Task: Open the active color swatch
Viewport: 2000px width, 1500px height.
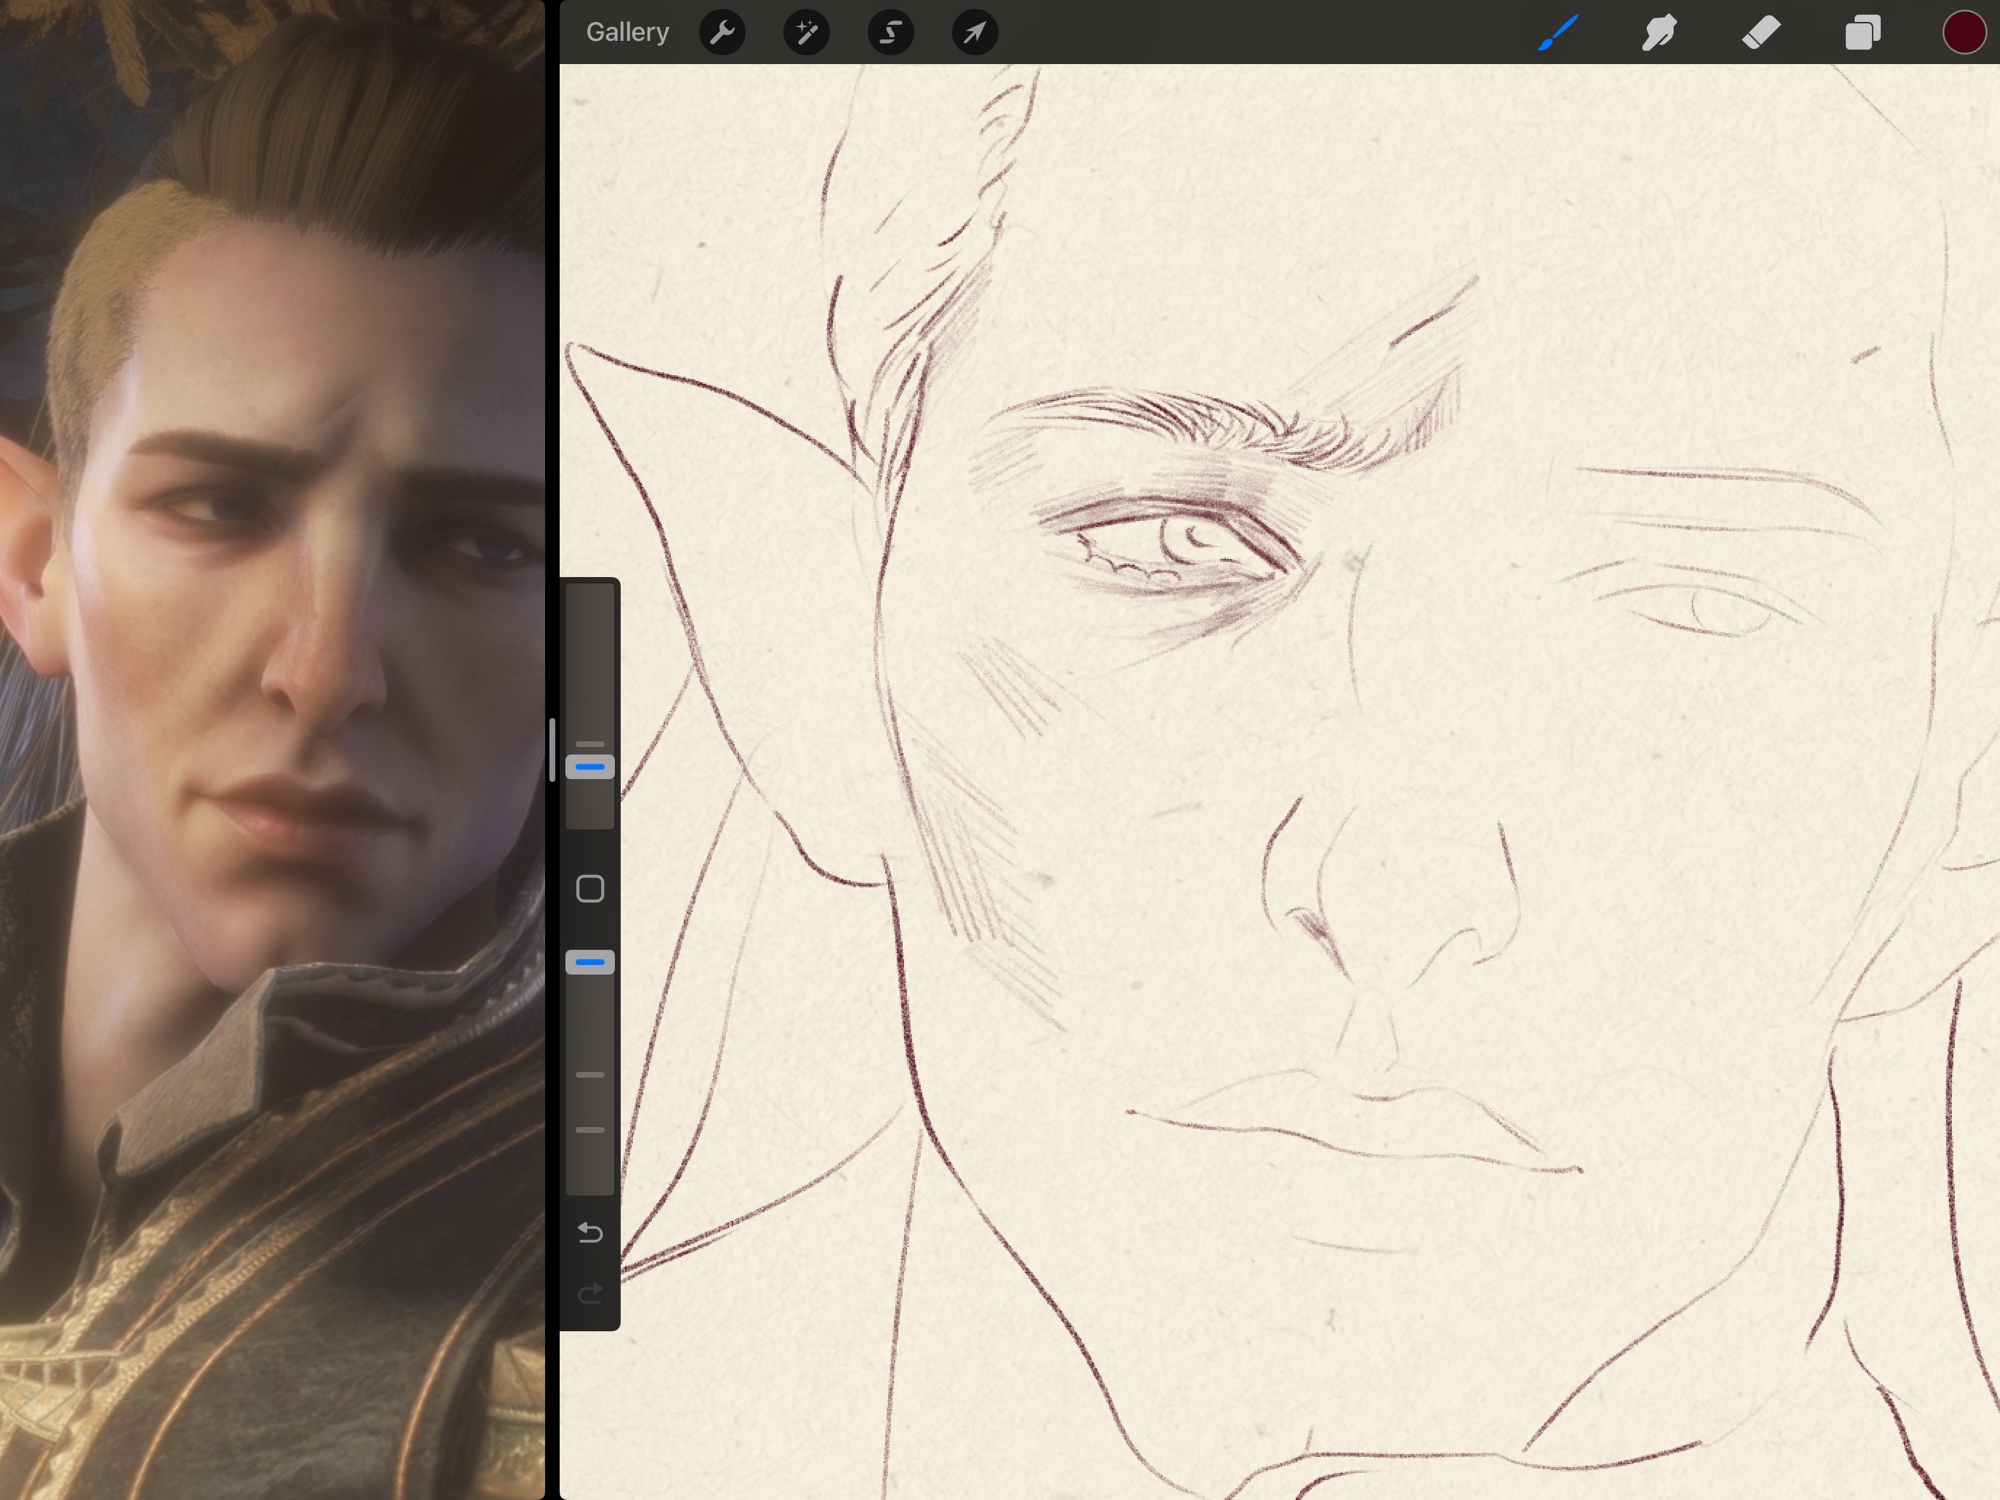Action: pos(1963,33)
